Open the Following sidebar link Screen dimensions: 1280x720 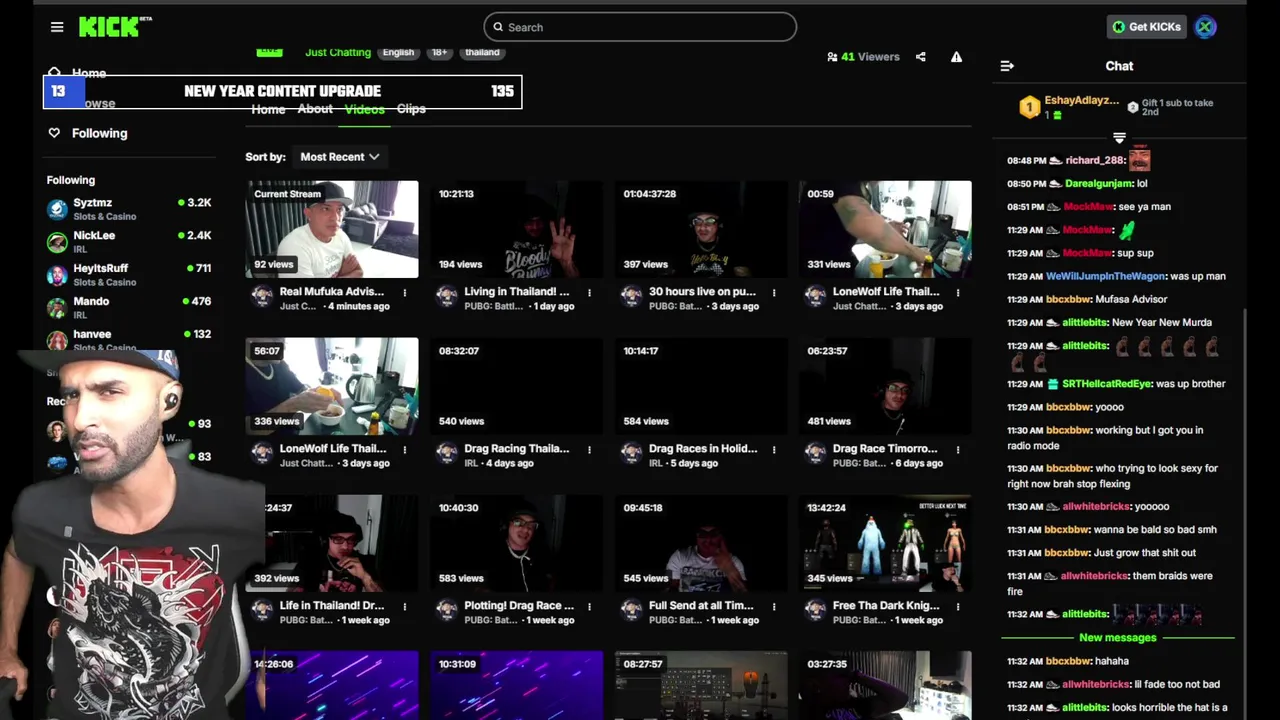coord(99,133)
